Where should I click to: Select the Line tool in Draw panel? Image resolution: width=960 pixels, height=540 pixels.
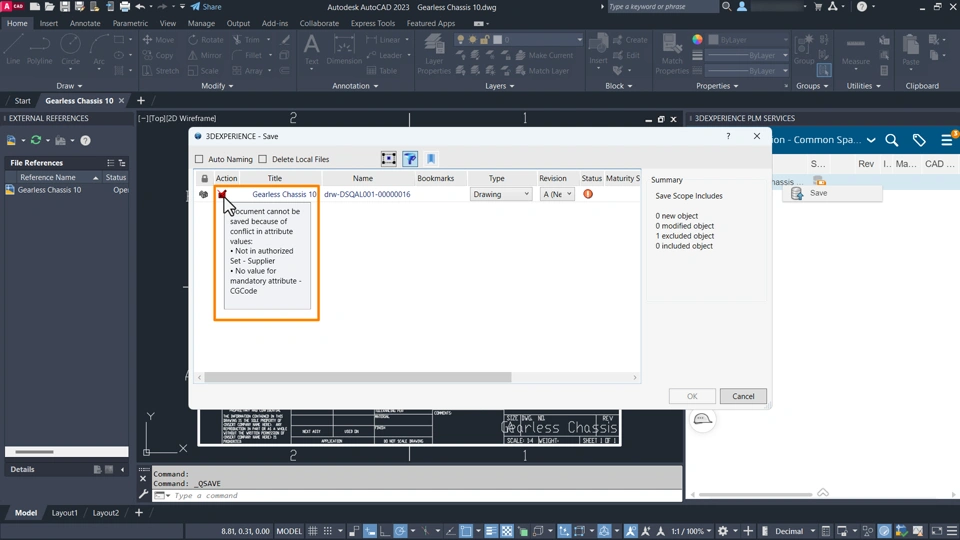coord(13,49)
